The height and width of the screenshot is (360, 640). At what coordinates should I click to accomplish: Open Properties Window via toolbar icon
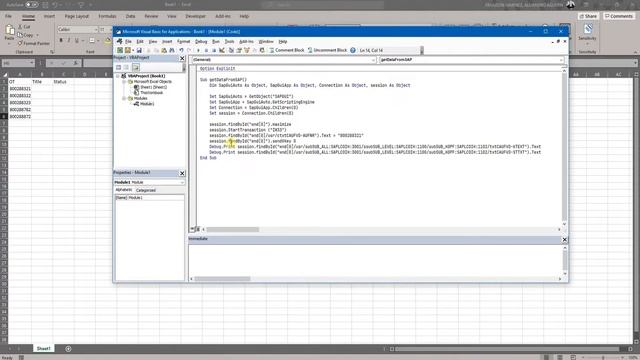point(239,50)
